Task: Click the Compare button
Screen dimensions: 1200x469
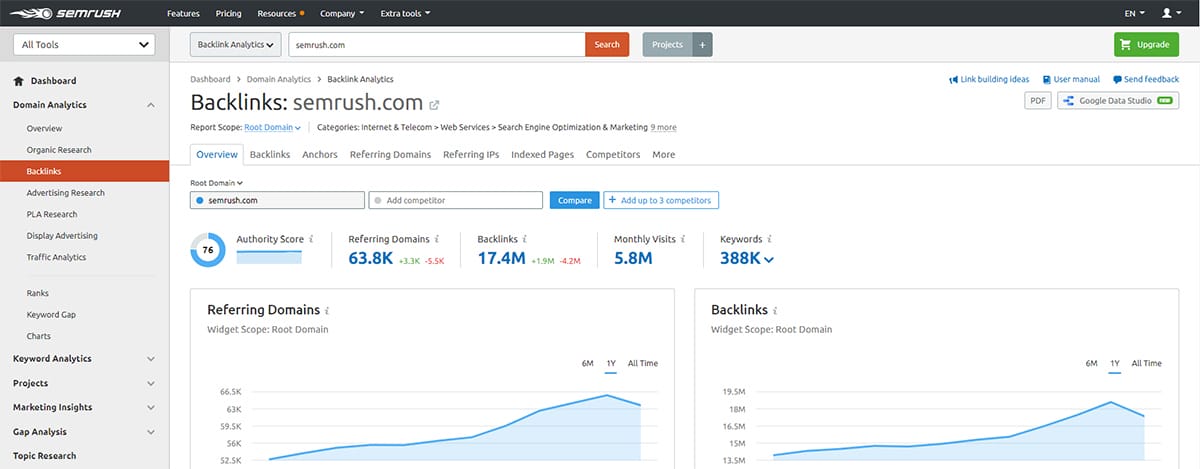Action: tap(574, 200)
